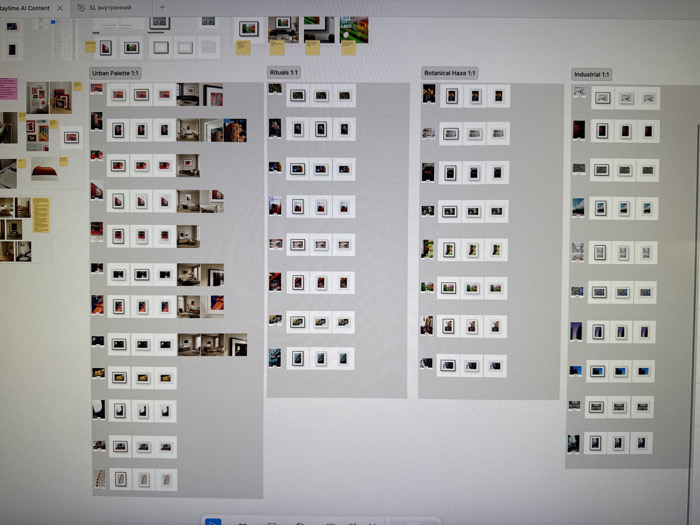The height and width of the screenshot is (525, 700).
Task: Select Industrial purple building source image
Action: (x=576, y=331)
